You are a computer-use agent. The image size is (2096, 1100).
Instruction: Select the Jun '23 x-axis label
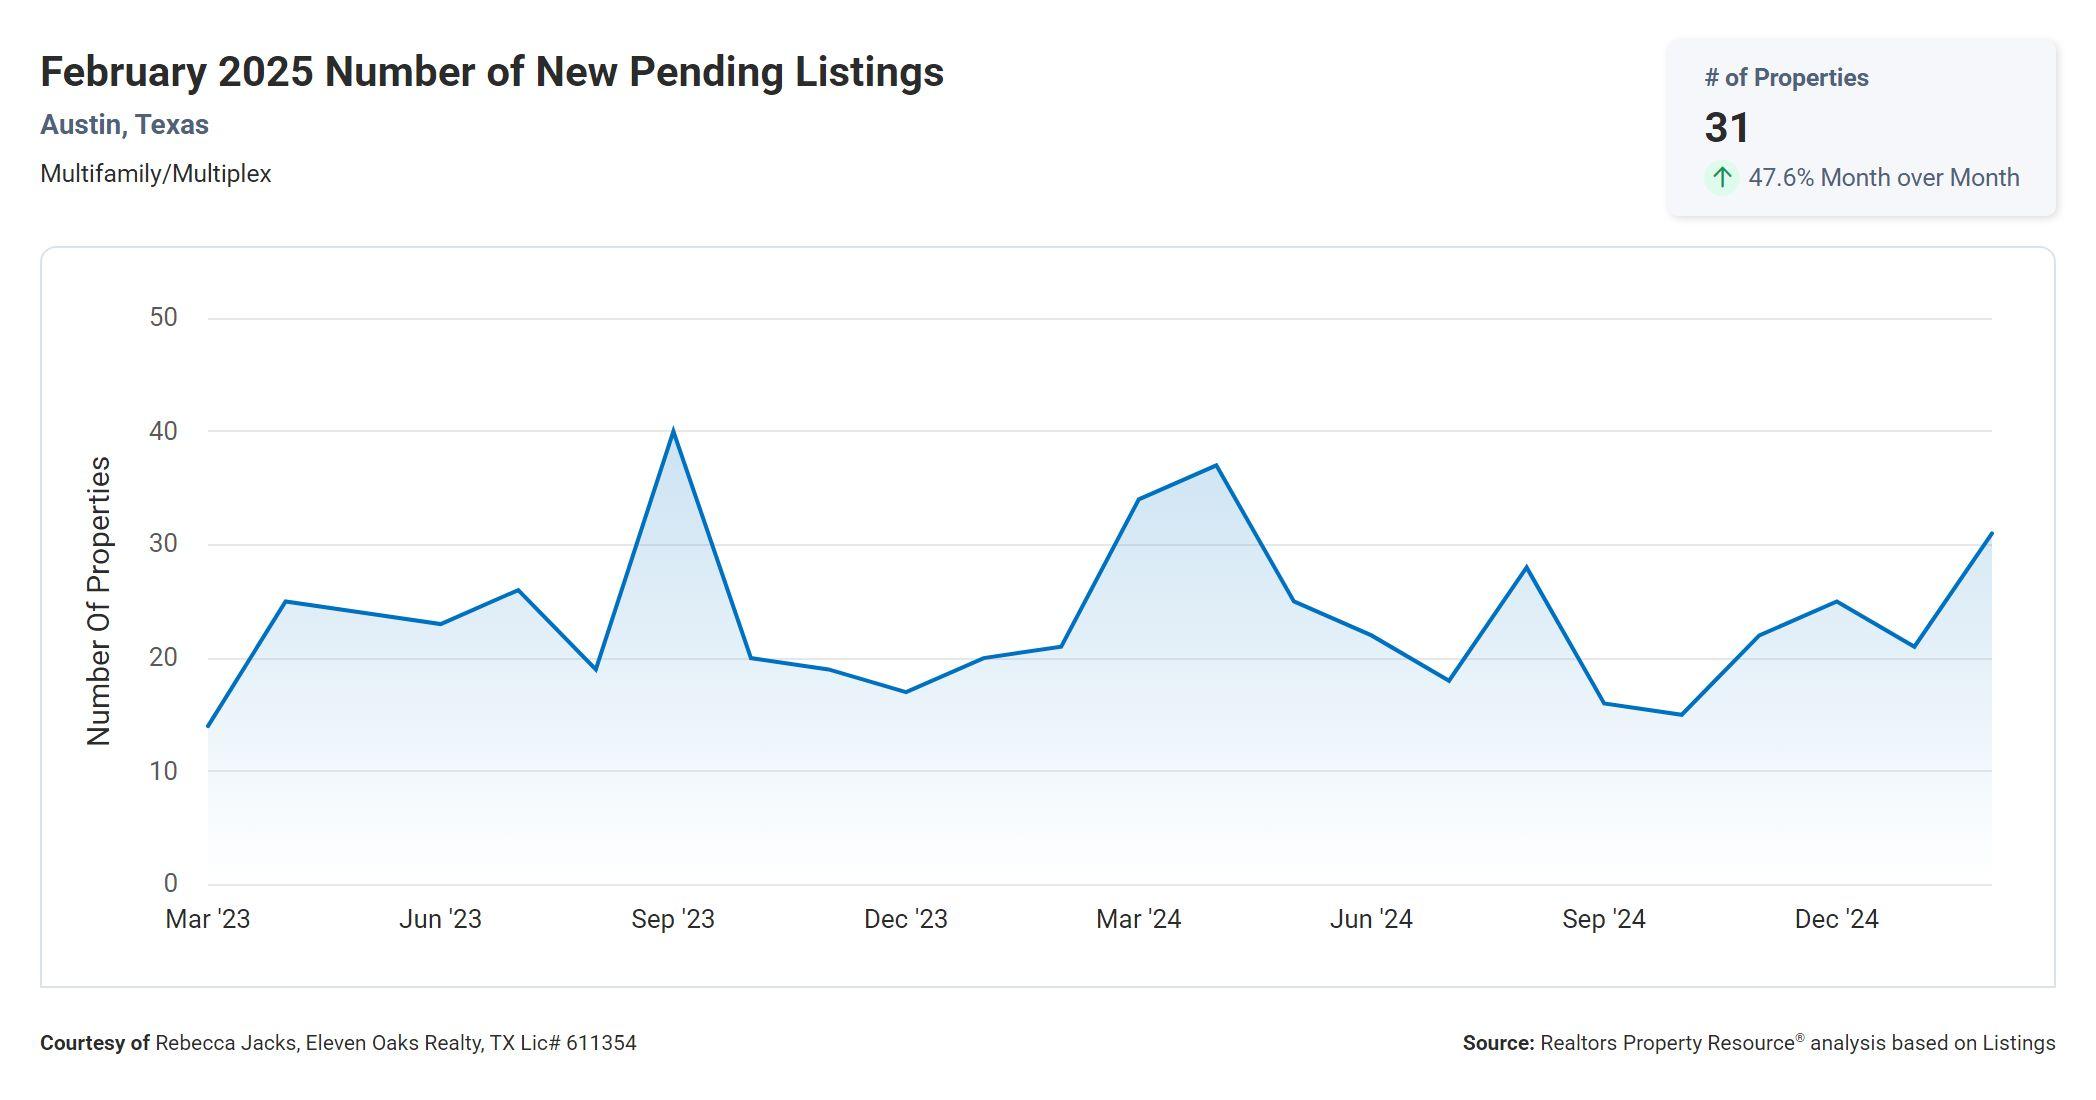(x=440, y=919)
